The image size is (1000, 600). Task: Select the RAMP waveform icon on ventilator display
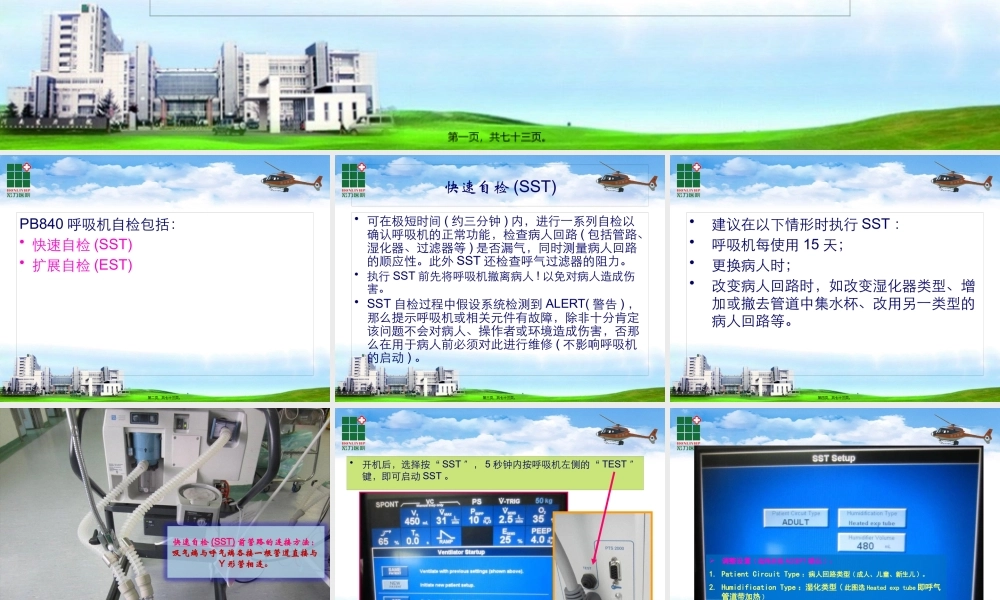[447, 537]
